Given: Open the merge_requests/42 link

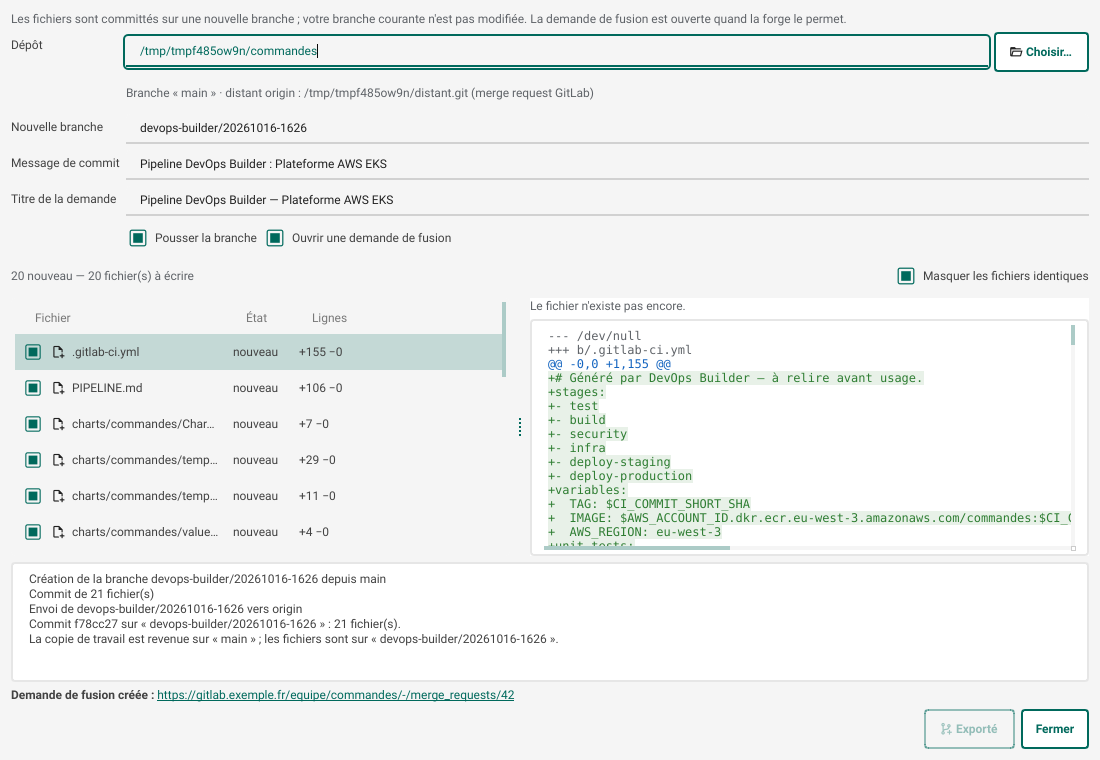Looking at the screenshot, I should [335, 695].
